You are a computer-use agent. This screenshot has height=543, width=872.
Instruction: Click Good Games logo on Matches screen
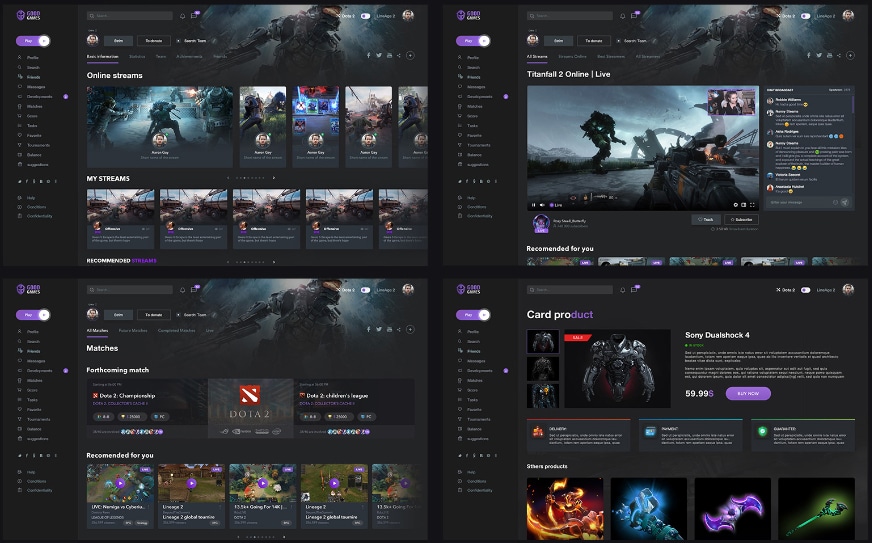click(x=28, y=289)
